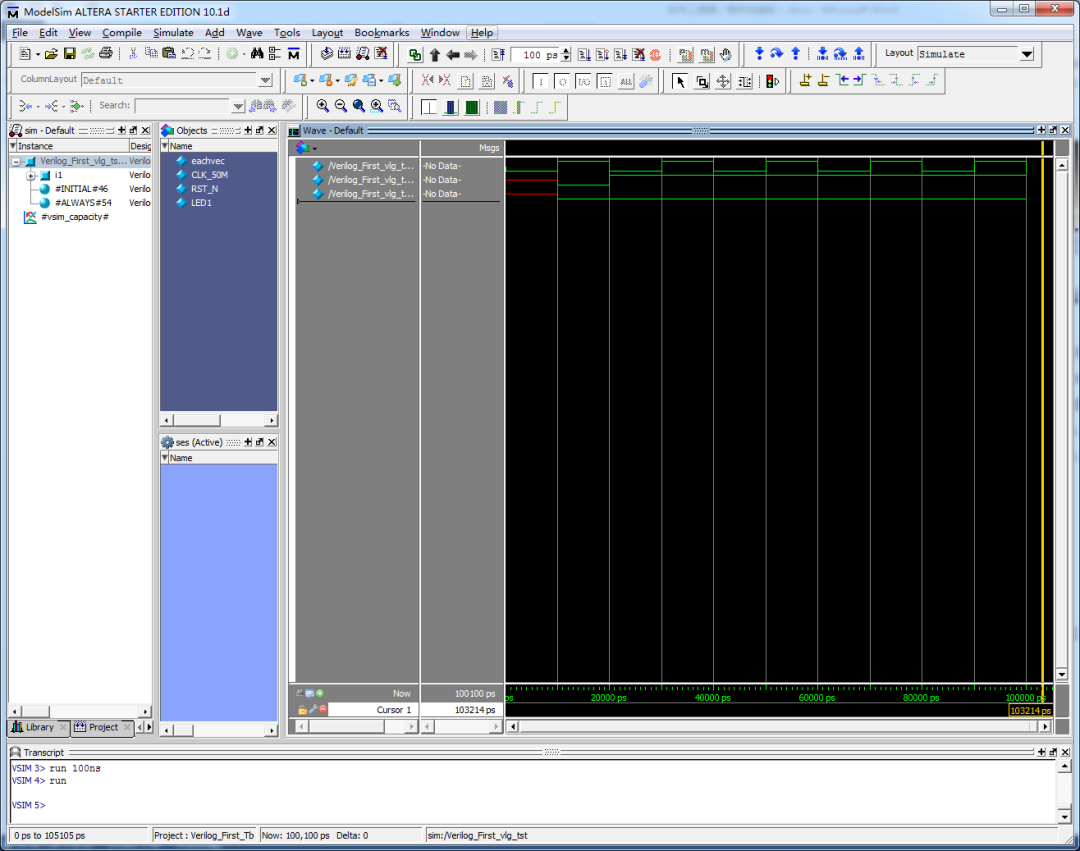
Task: Open the ColumnLayout Default dropdown
Action: (265, 80)
